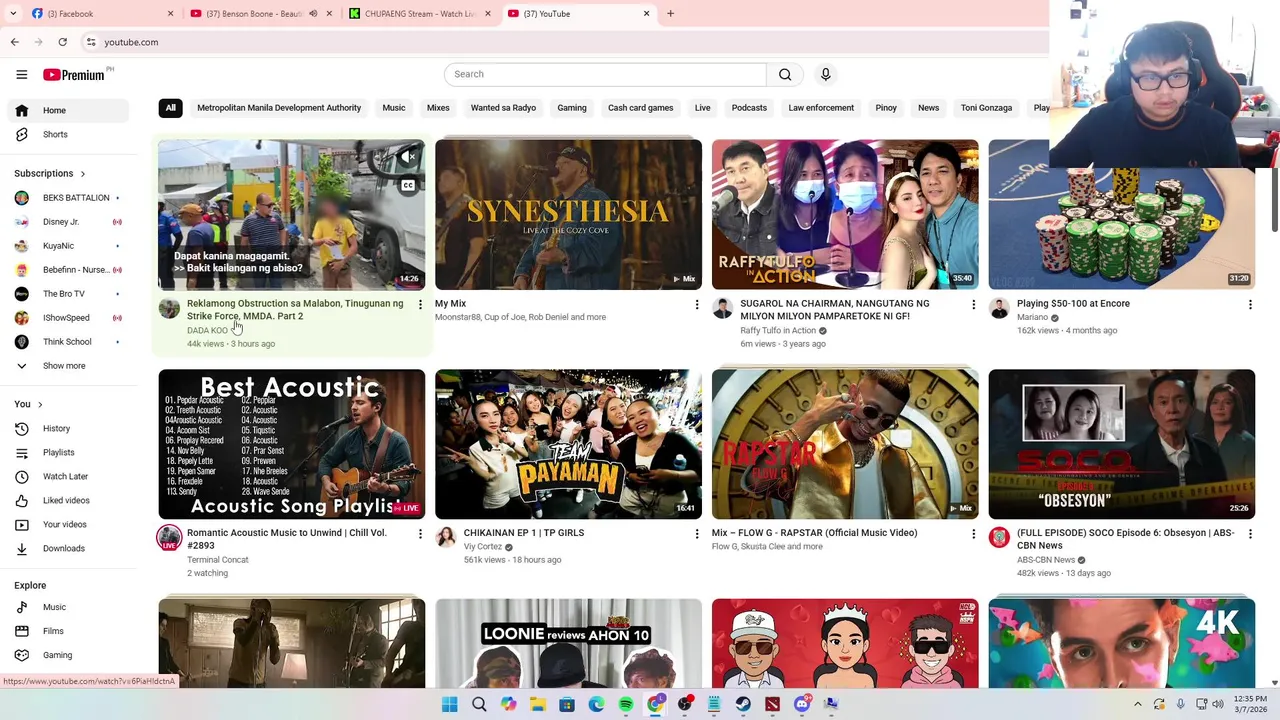Select the Podcasts filter chip
This screenshot has height=720, width=1280.
point(749,108)
